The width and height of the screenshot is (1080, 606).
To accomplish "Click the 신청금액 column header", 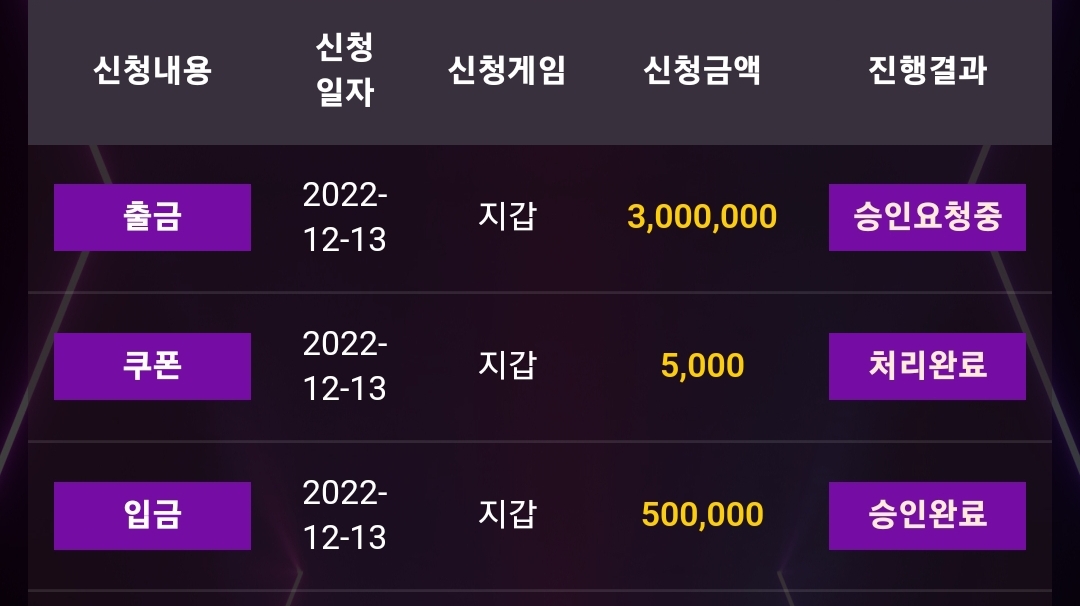I will (702, 70).
